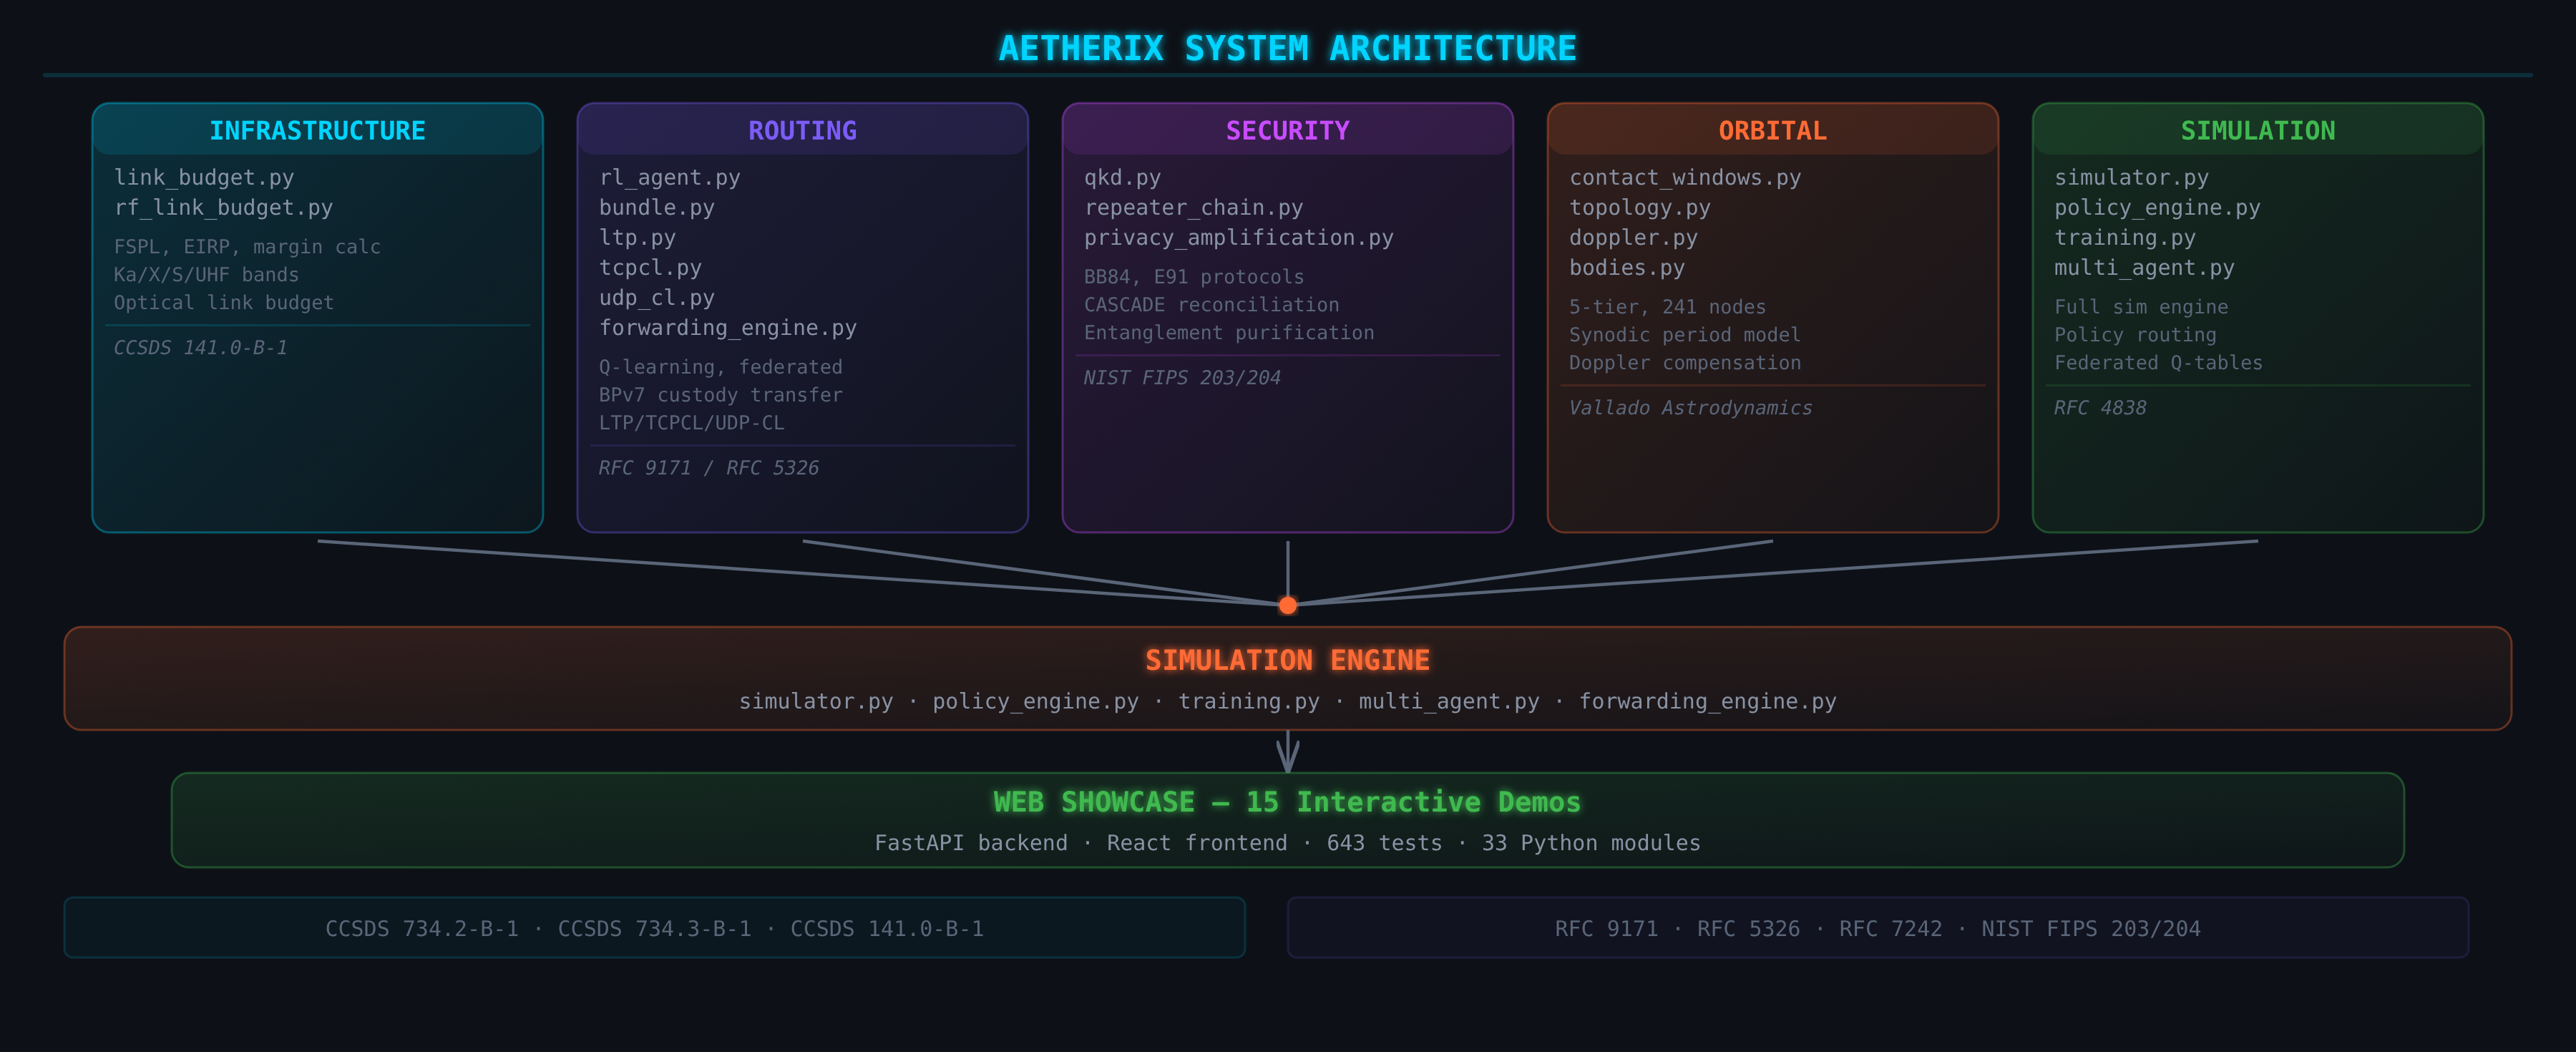Select the ORBITAL card header
Screen dimensions: 2576x1052
1772,130
